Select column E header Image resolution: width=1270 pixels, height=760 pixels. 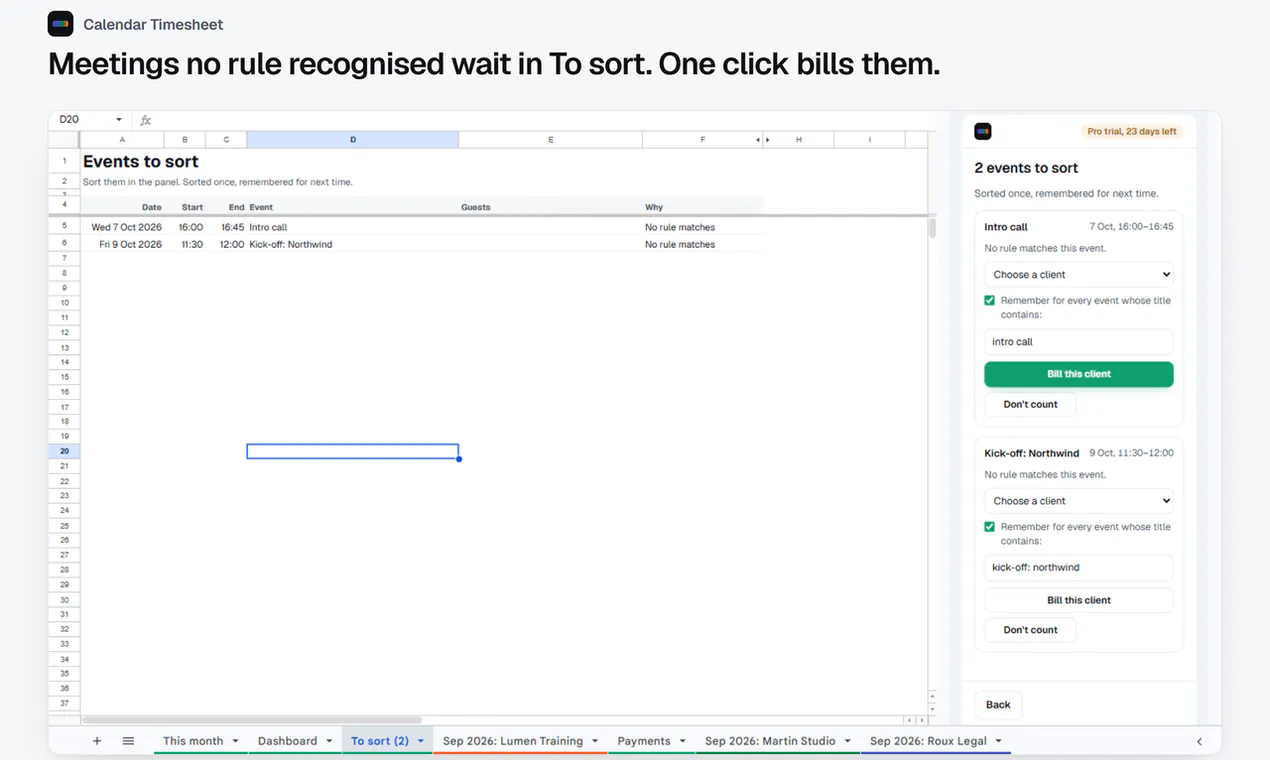551,140
